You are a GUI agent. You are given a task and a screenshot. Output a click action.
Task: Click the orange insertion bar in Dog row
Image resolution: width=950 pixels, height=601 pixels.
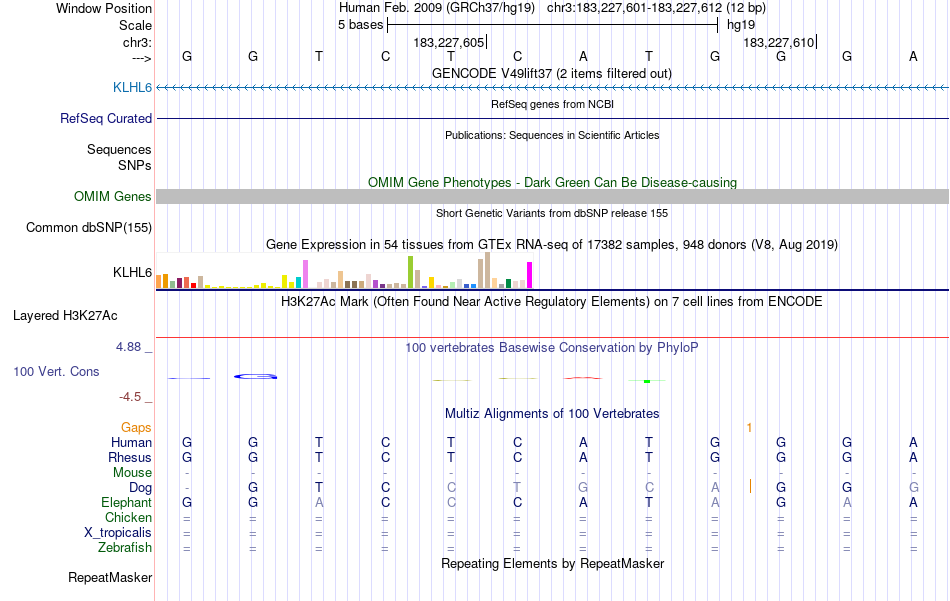pos(750,486)
